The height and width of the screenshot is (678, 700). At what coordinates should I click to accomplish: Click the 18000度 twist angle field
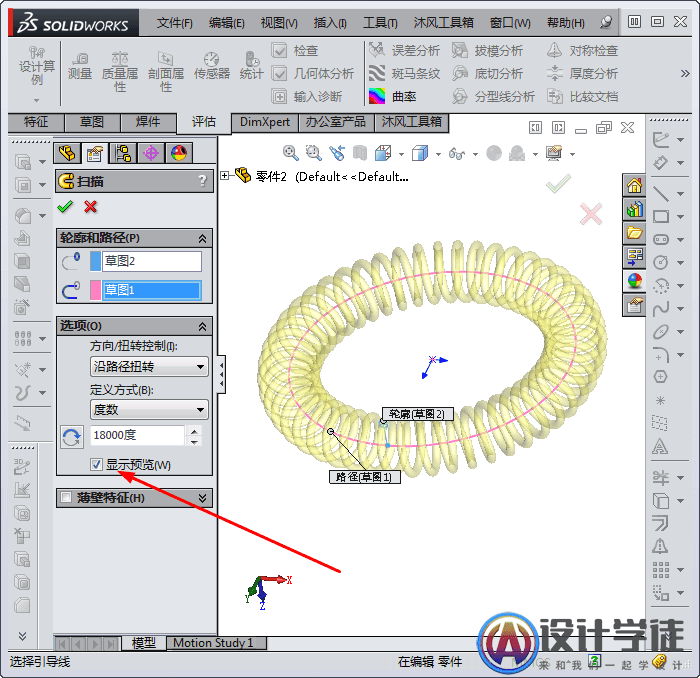pos(137,435)
